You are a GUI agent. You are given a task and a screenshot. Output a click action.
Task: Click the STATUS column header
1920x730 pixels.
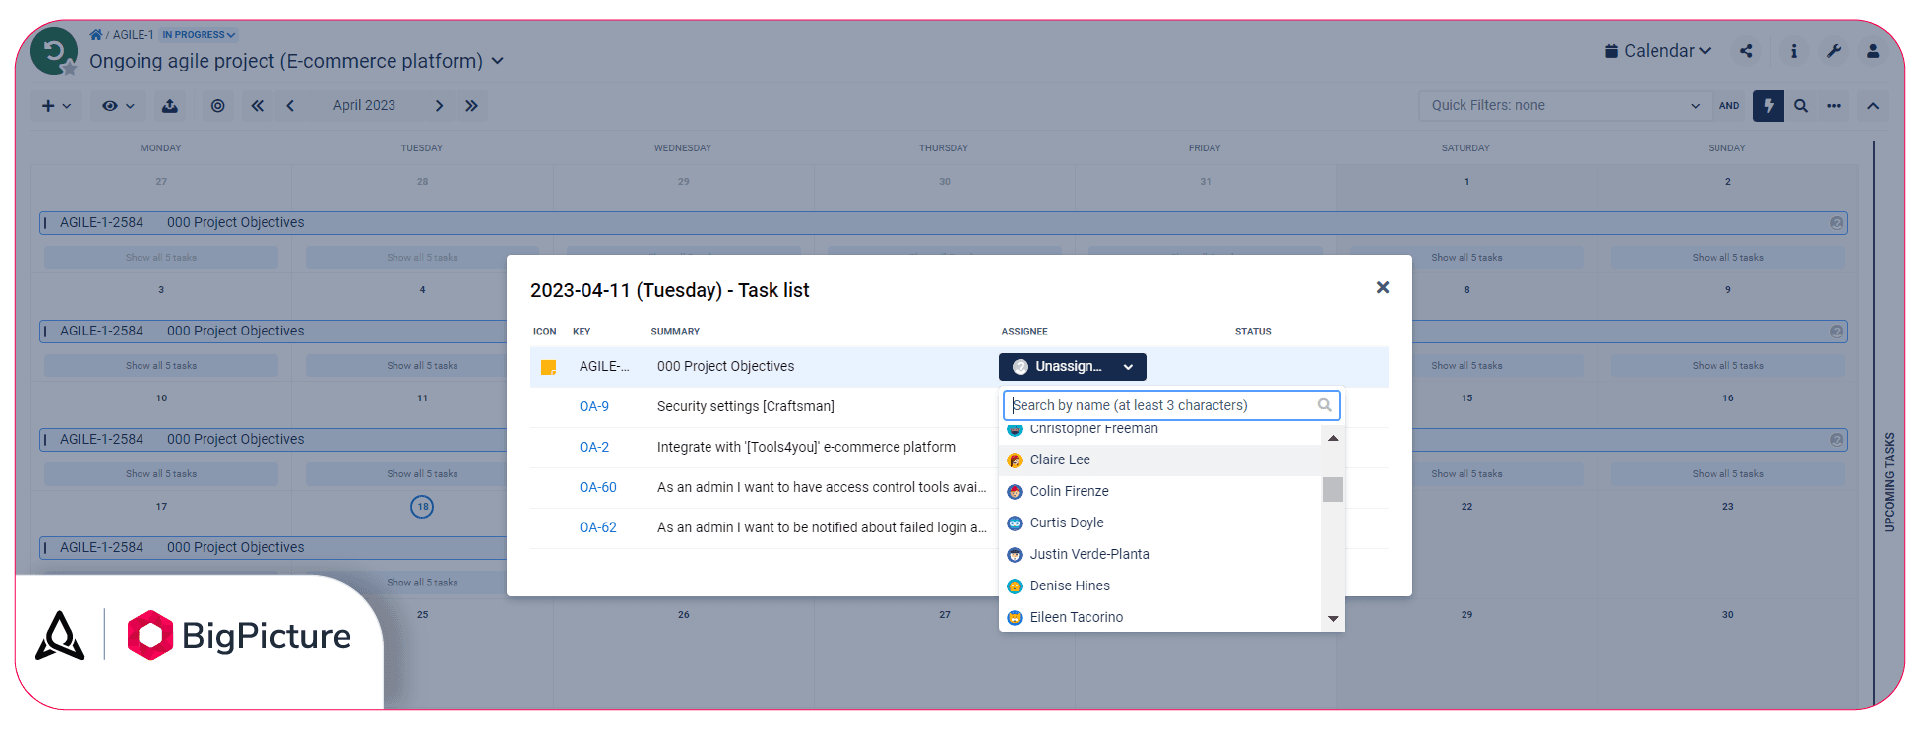[1253, 331]
